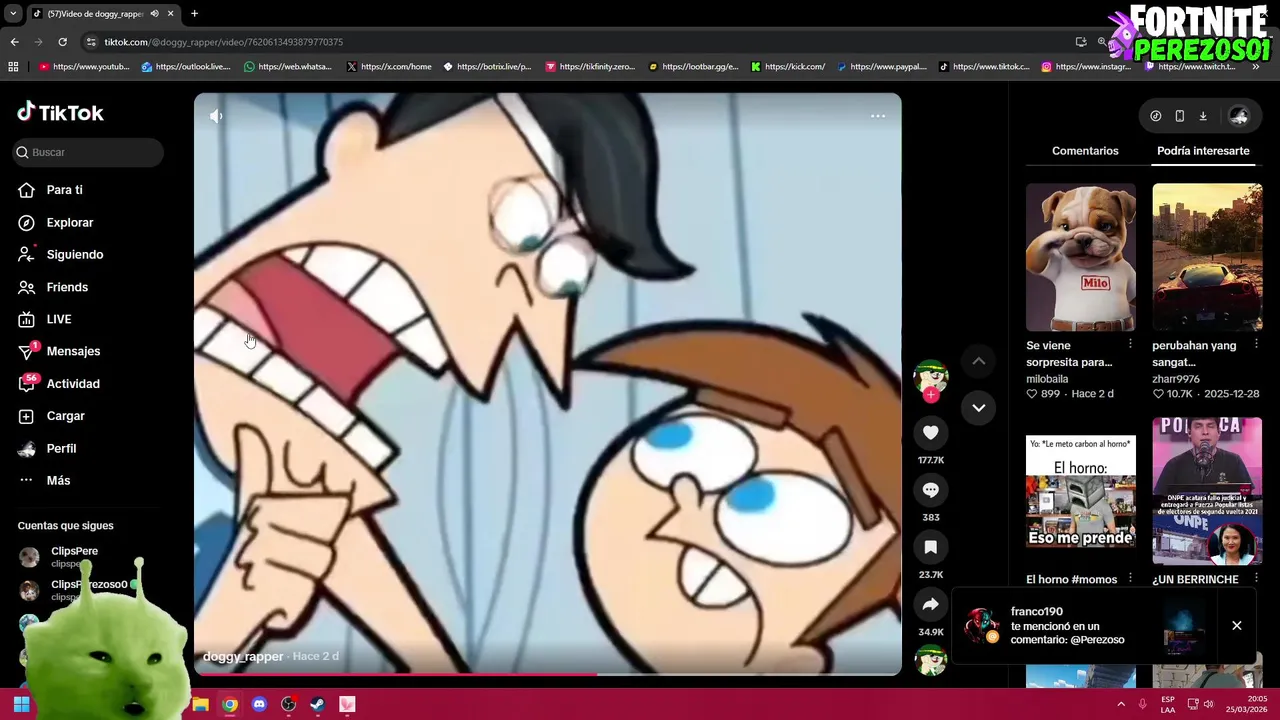Image resolution: width=1280 pixels, height=720 pixels.
Task: Show hidden system tray icons
Action: click(1121, 704)
